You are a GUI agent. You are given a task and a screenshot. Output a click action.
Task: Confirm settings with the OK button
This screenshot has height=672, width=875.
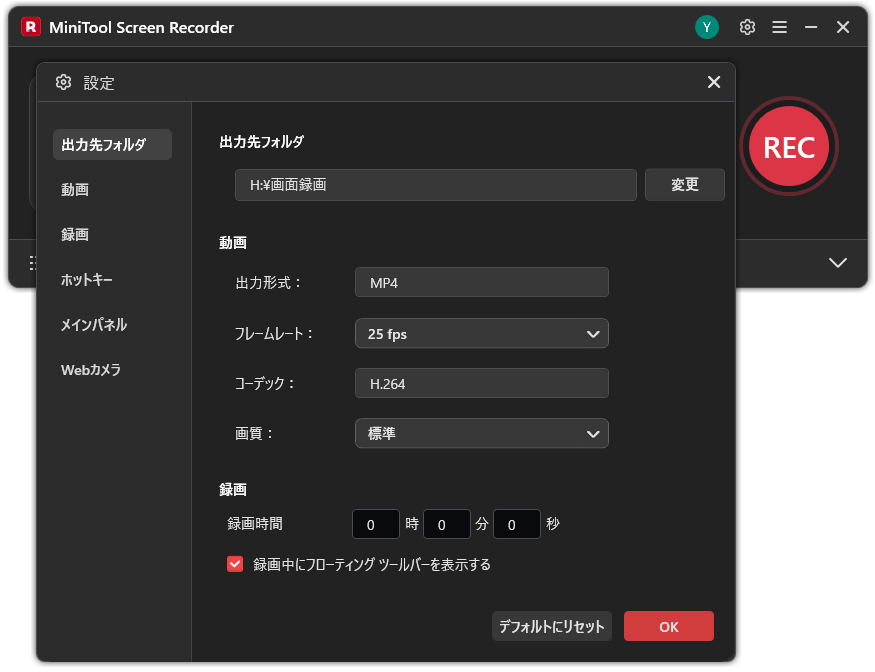pyautogui.click(x=669, y=626)
